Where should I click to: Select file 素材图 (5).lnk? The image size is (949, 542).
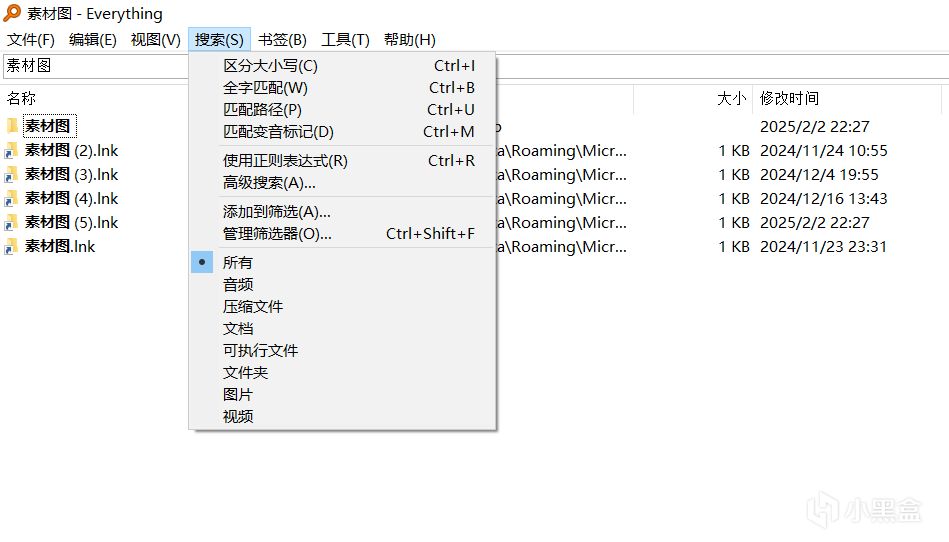71,223
